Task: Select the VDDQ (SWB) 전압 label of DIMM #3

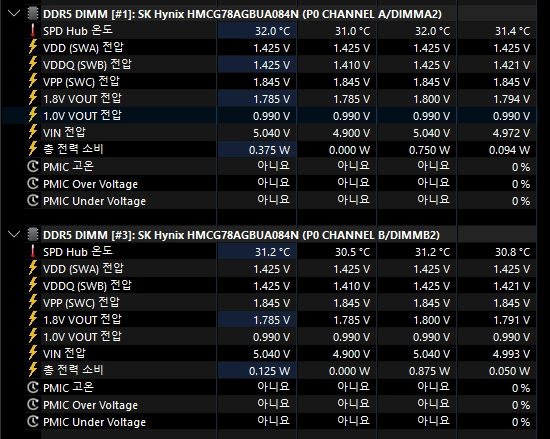Action: 87,286
